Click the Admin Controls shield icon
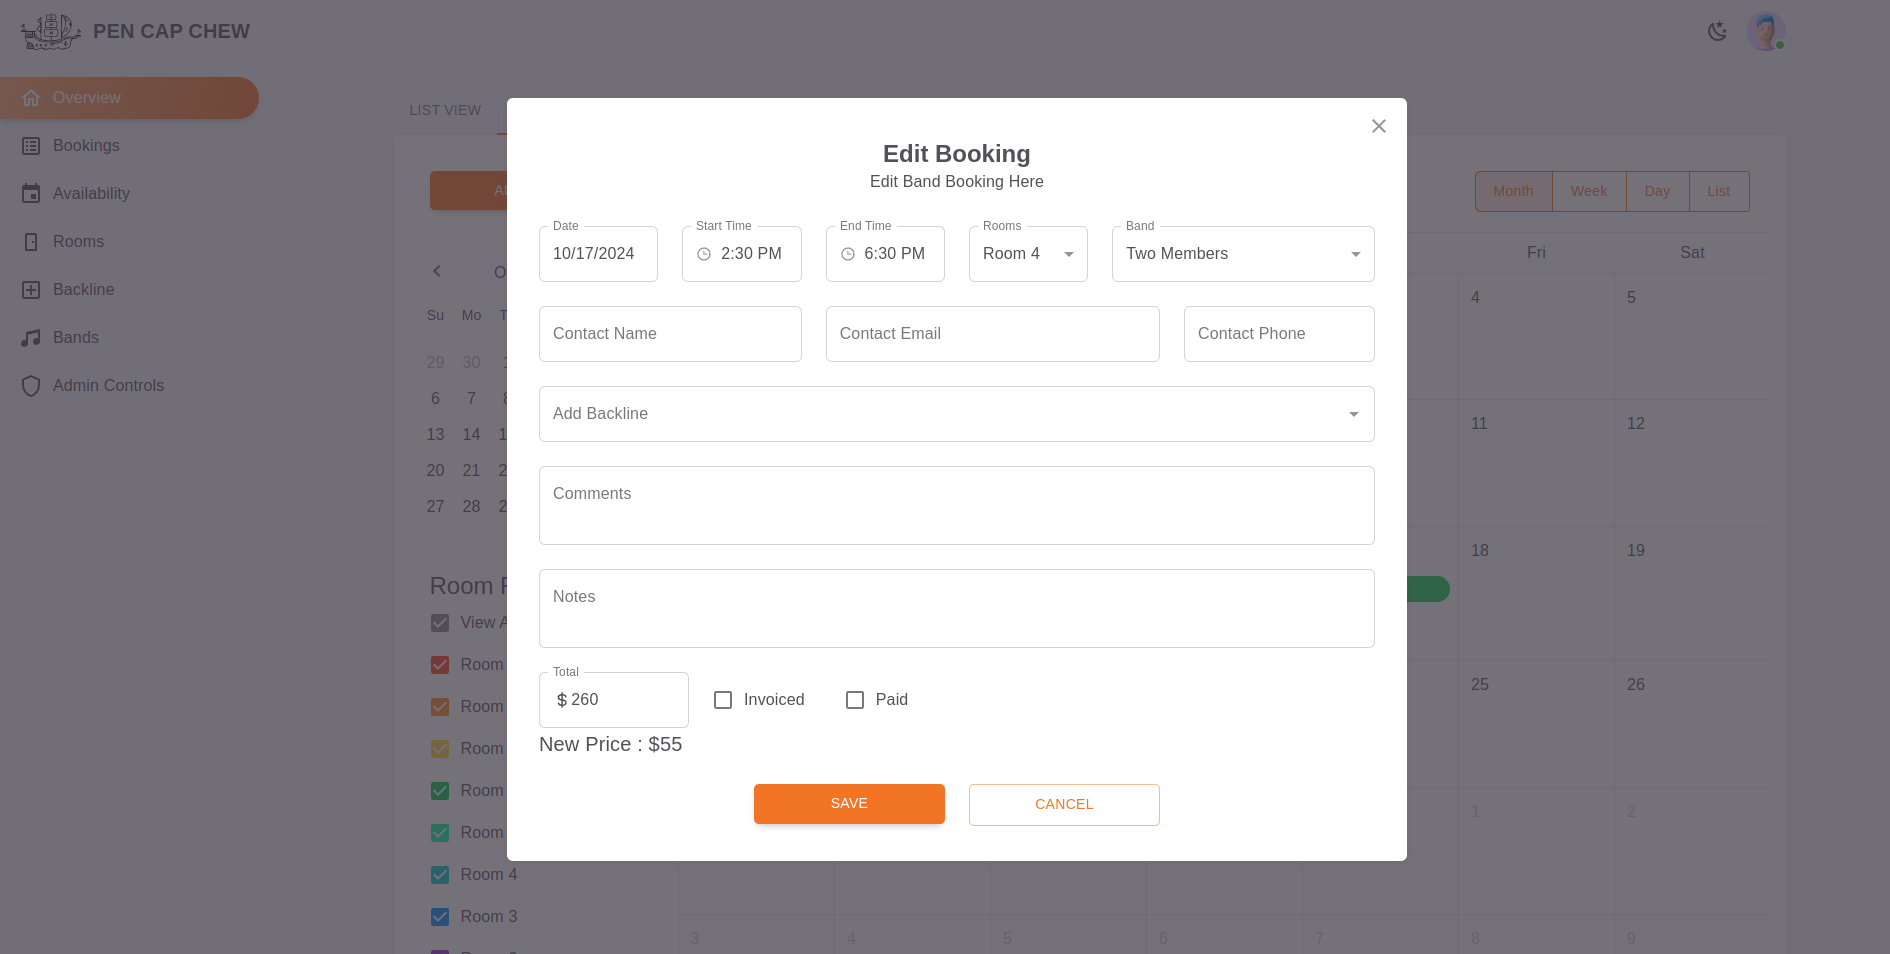The image size is (1890, 954). pyautogui.click(x=31, y=386)
